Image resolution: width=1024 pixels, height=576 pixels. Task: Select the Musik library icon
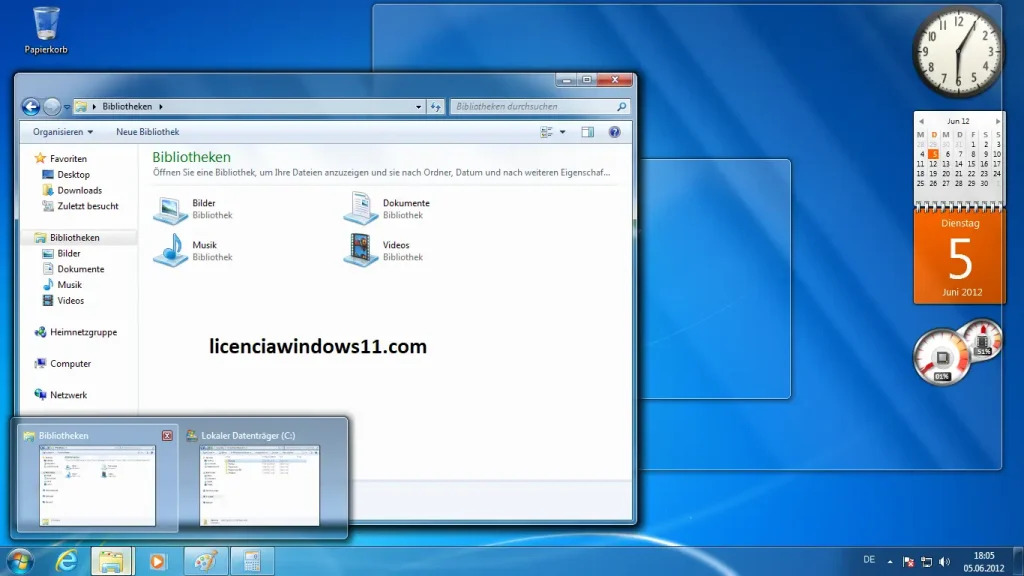pos(170,251)
